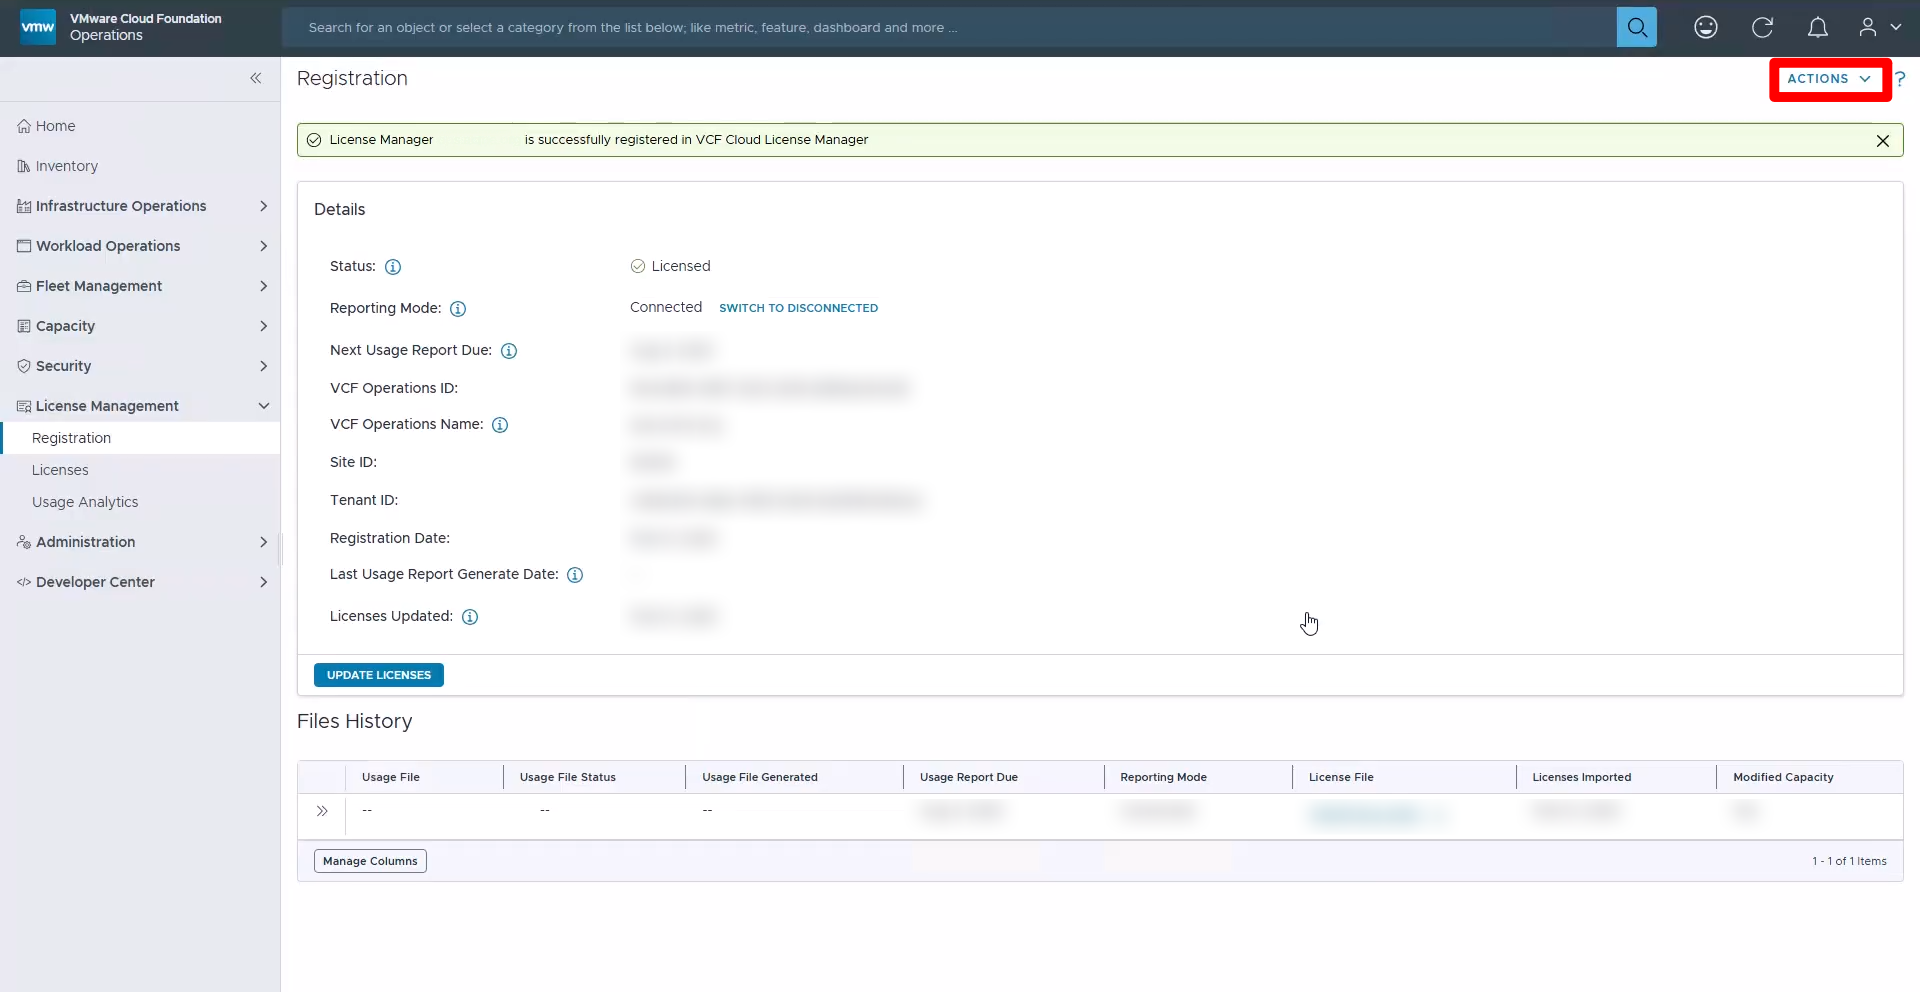Expand the Files History table row
The height and width of the screenshot is (992, 1920).
[322, 811]
